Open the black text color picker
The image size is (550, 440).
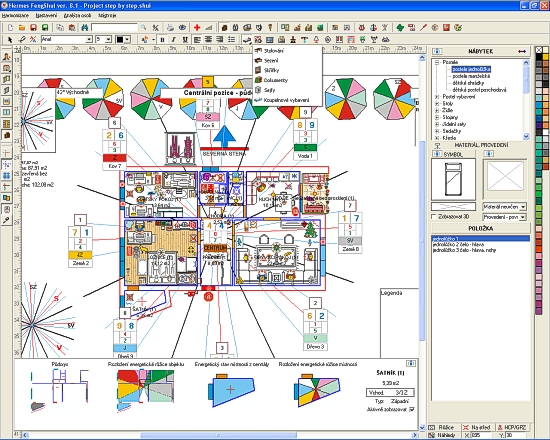[123, 39]
